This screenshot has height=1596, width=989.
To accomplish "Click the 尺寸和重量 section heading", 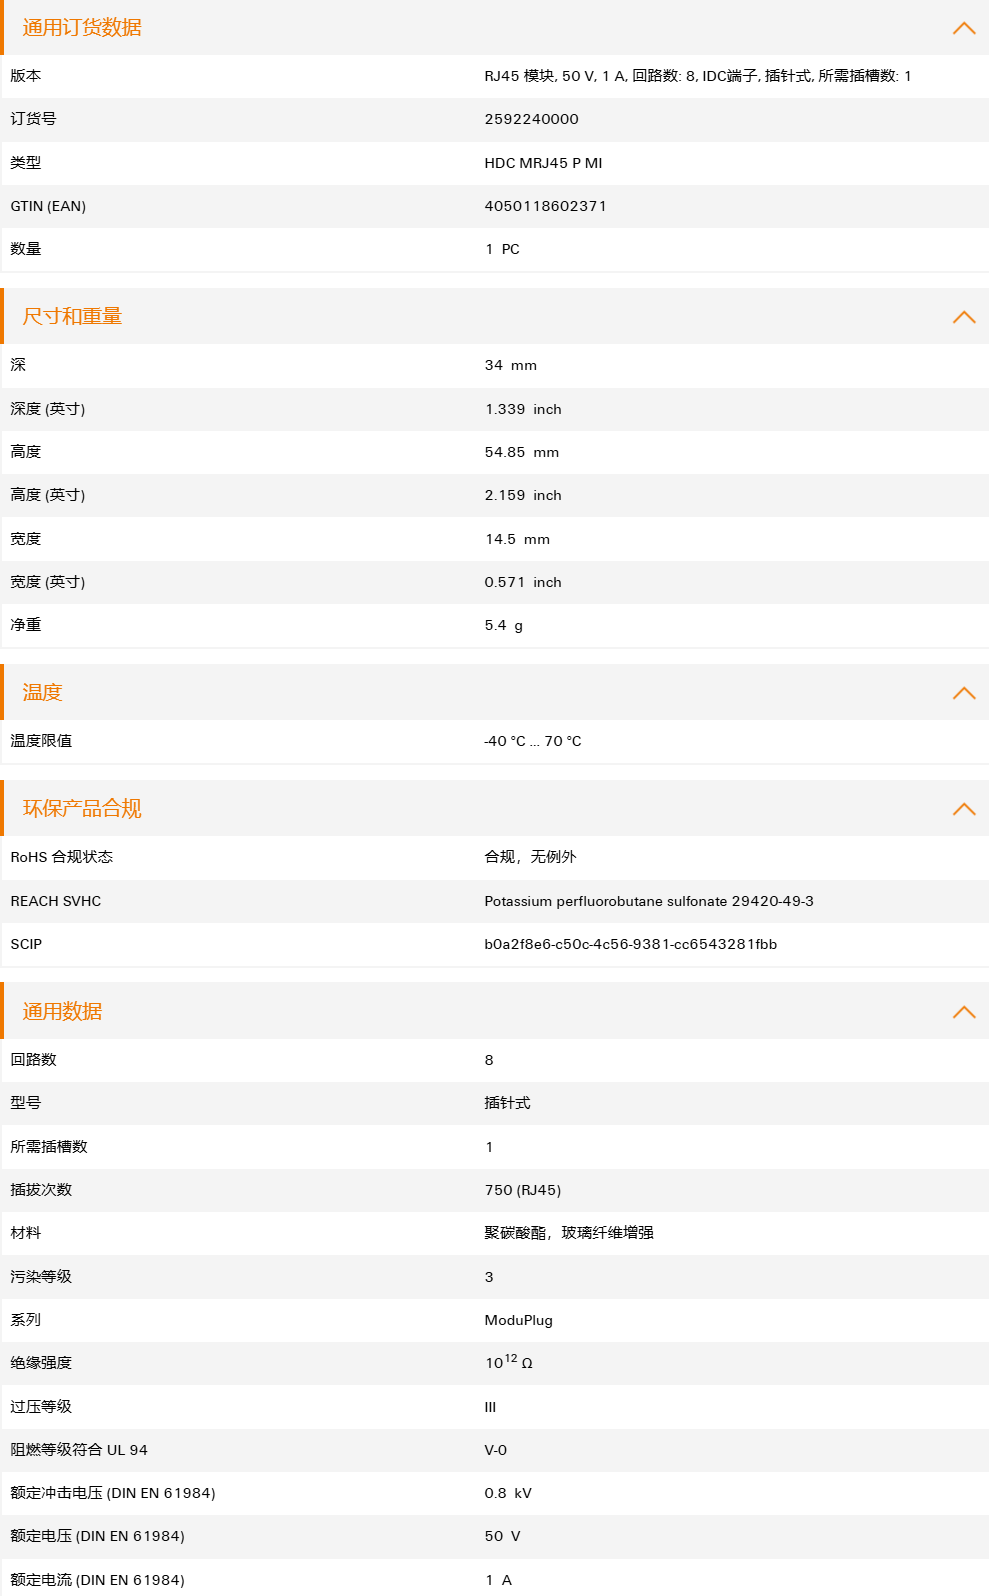I will tap(72, 317).
